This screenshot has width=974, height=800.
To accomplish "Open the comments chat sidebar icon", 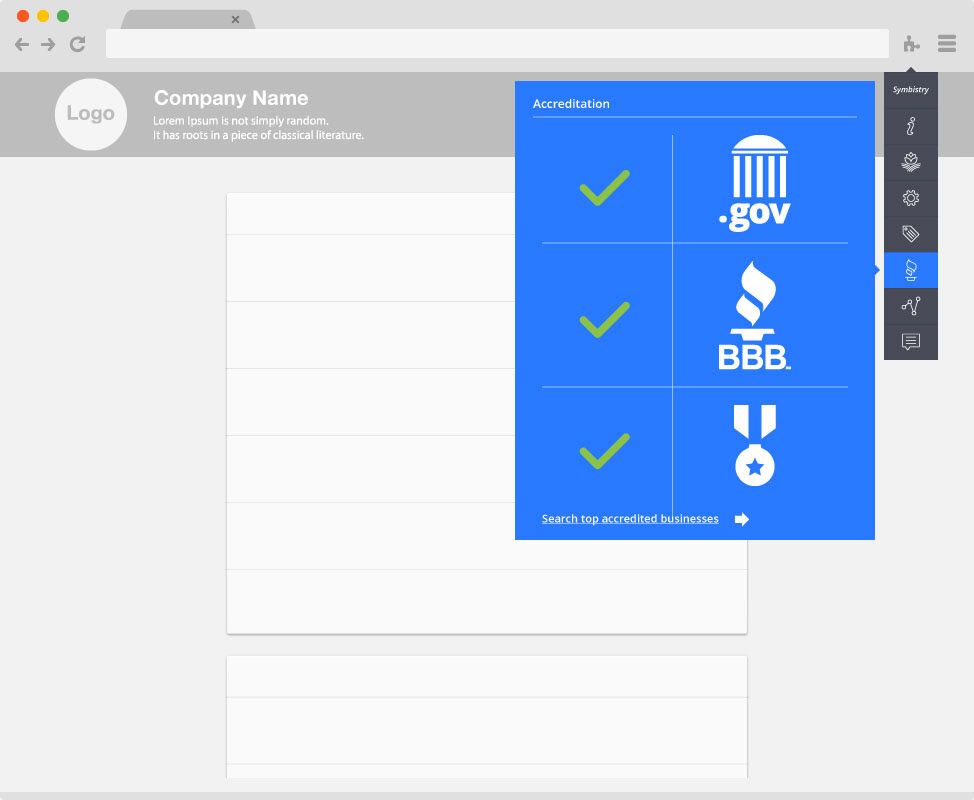I will (911, 342).
